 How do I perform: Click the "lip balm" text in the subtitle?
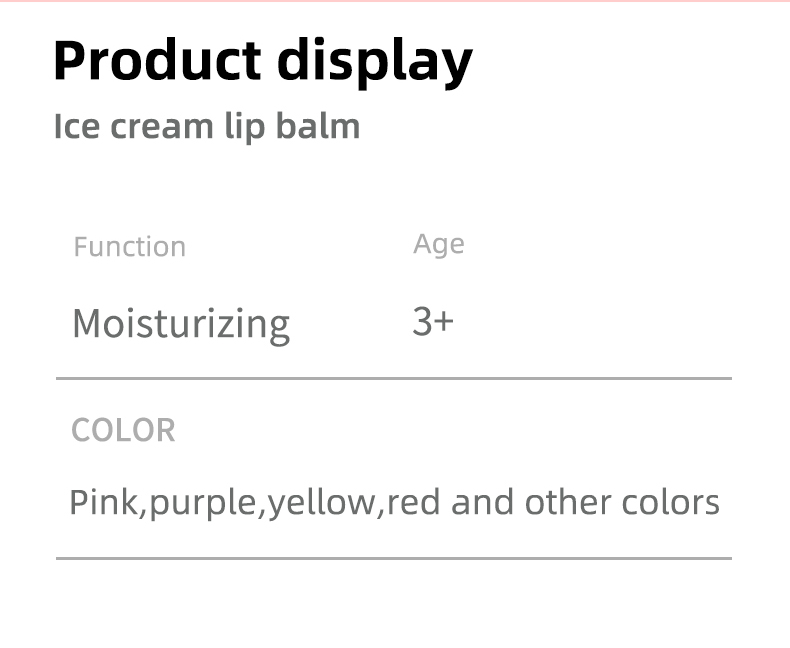tap(292, 127)
